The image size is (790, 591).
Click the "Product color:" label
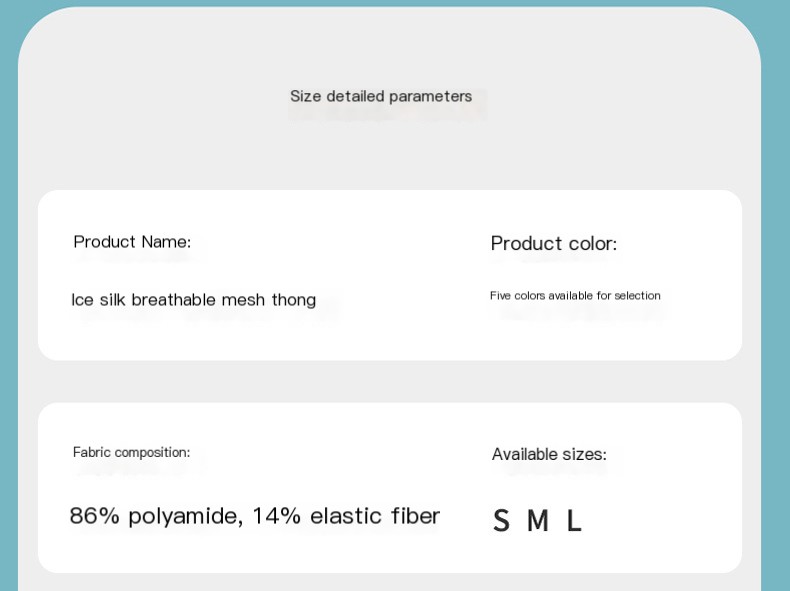tap(554, 244)
